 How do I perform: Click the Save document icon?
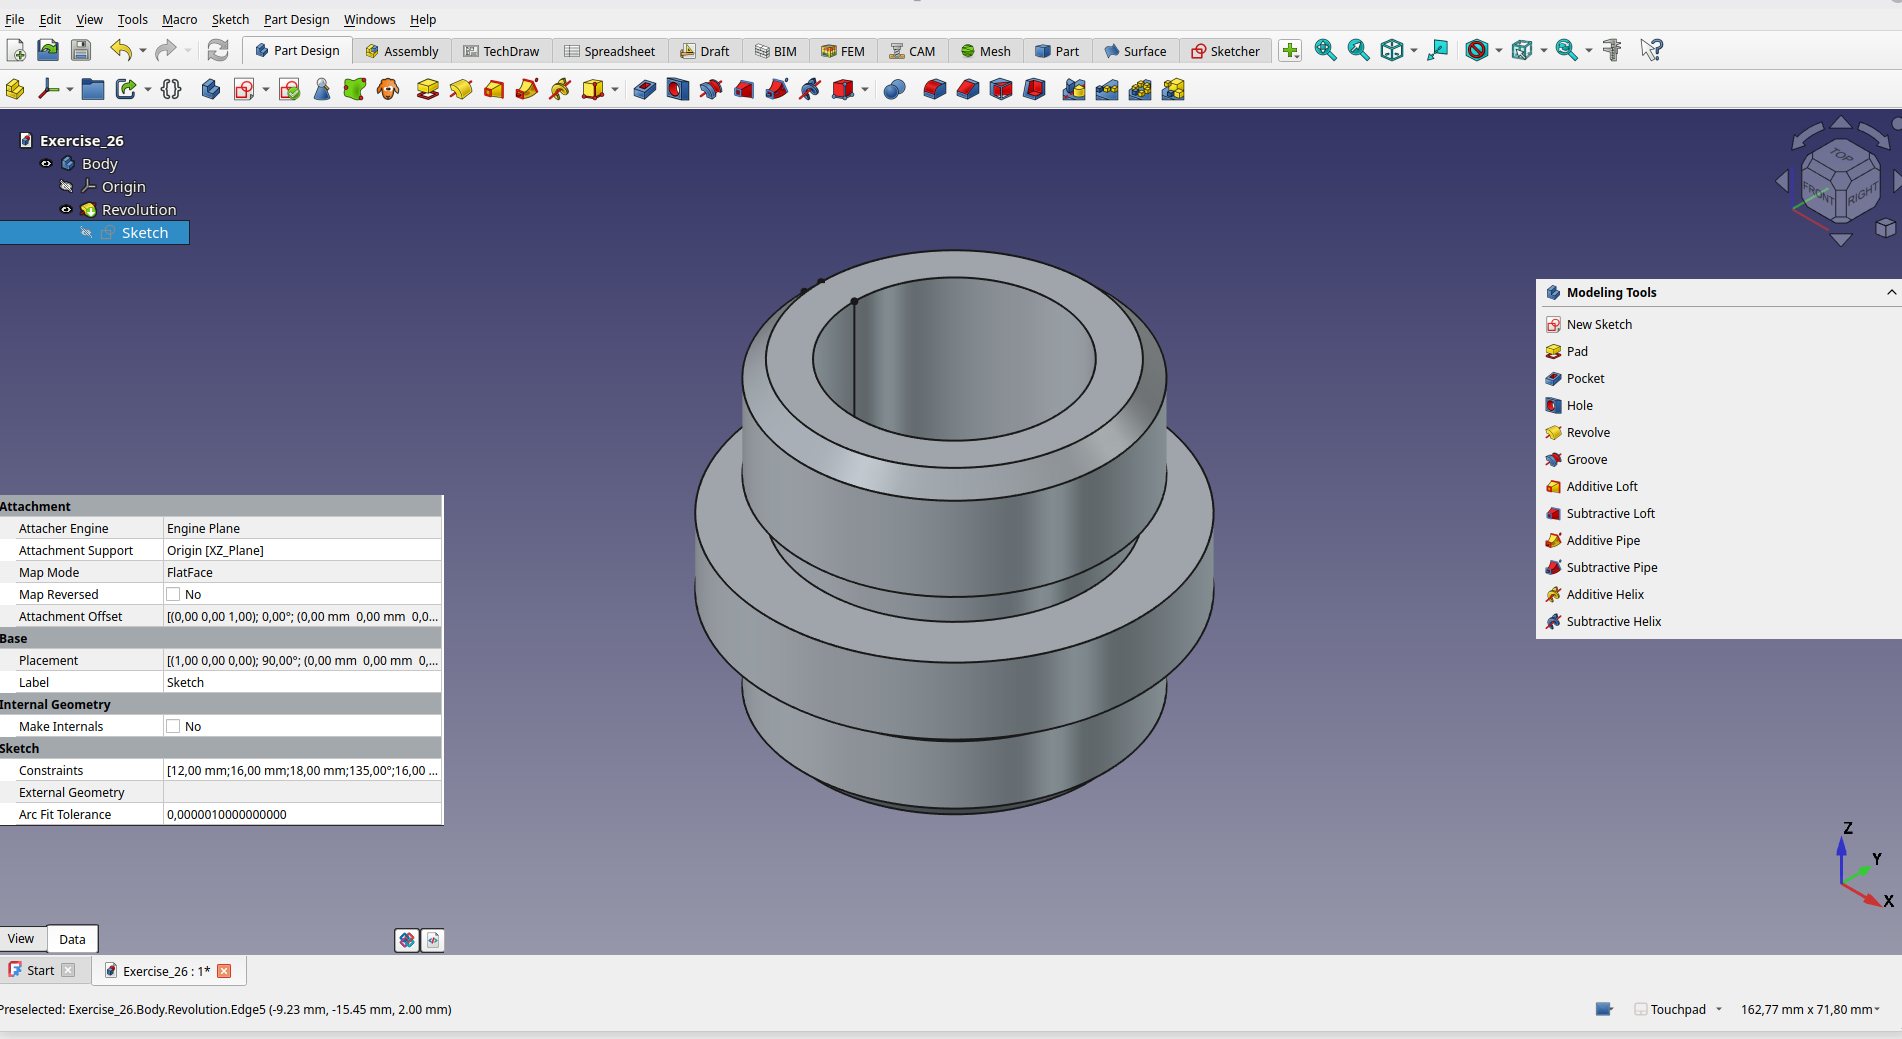81,50
